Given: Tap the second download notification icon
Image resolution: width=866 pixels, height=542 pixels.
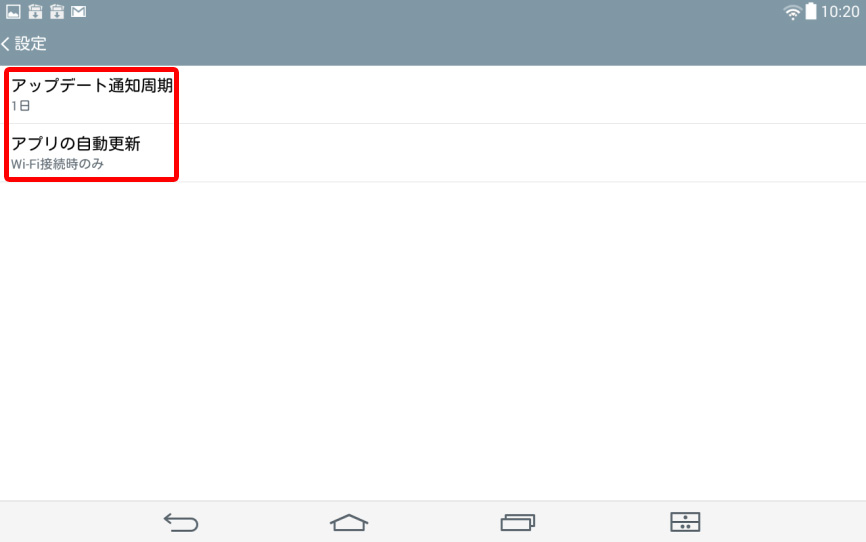Looking at the screenshot, I should pyautogui.click(x=57, y=12).
